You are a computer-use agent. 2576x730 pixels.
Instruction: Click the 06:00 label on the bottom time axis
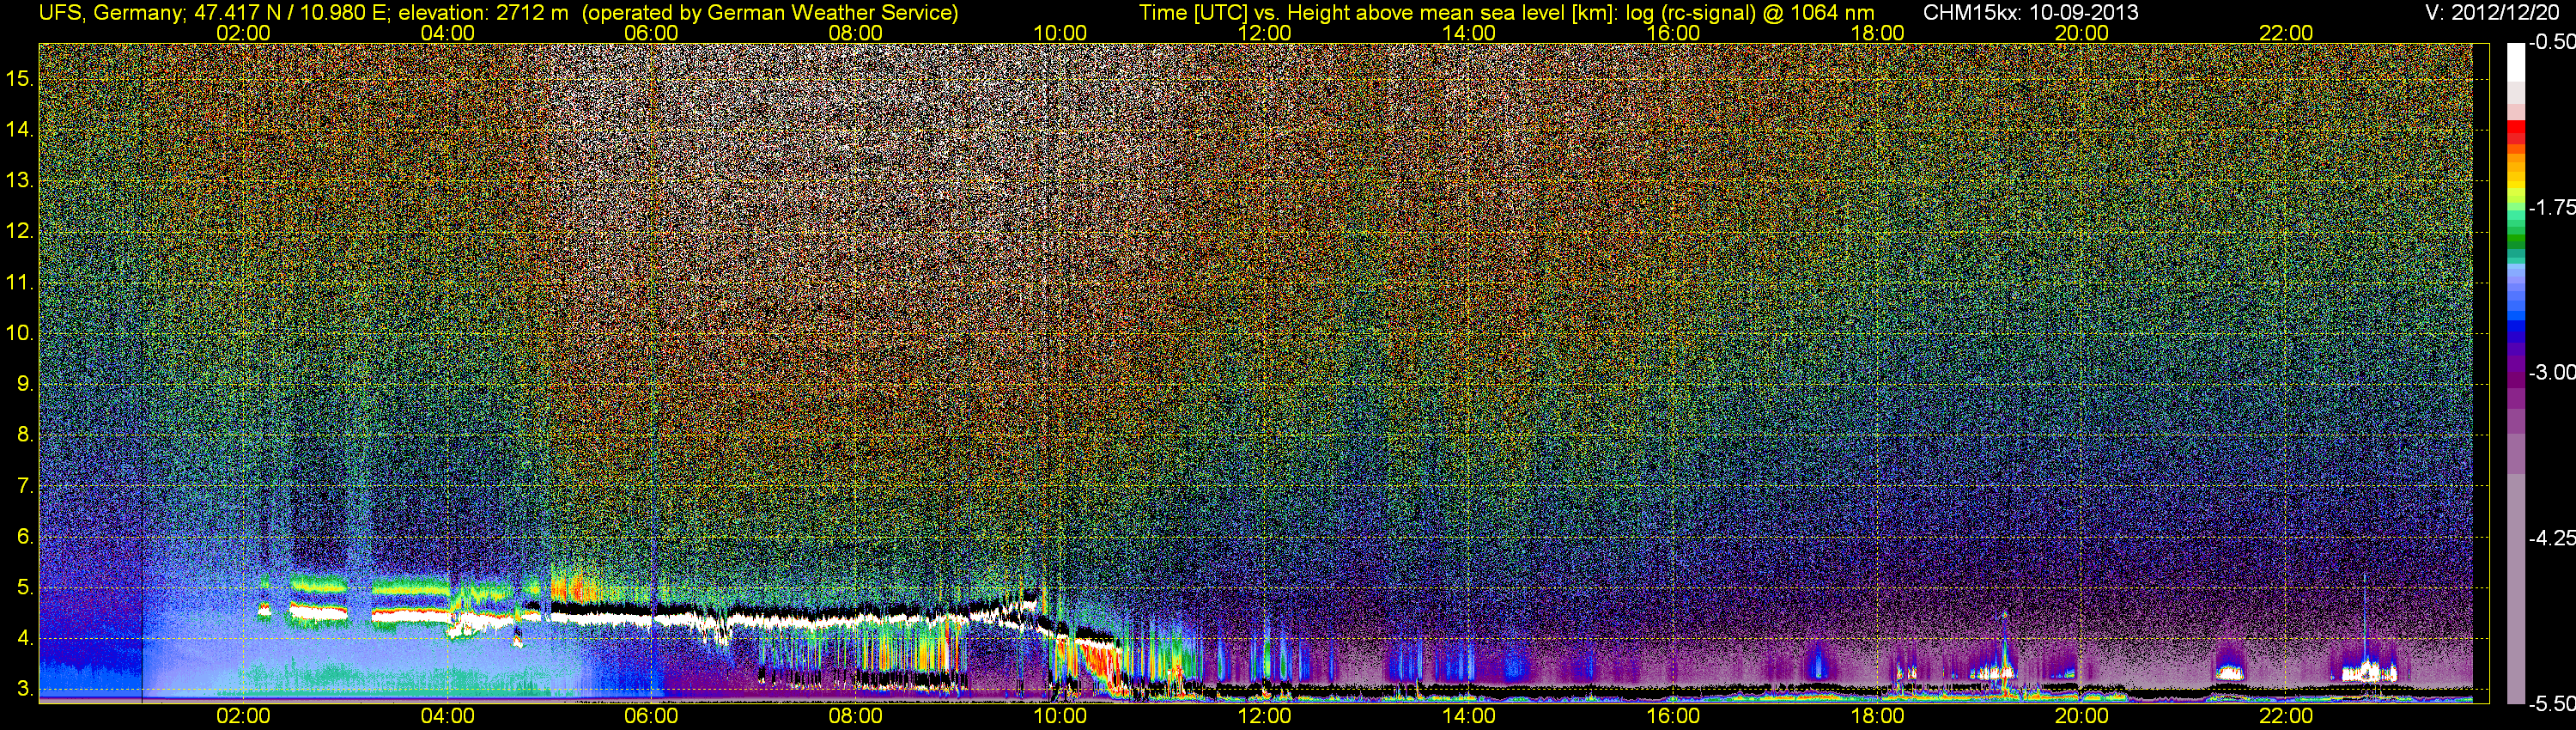pos(651,716)
